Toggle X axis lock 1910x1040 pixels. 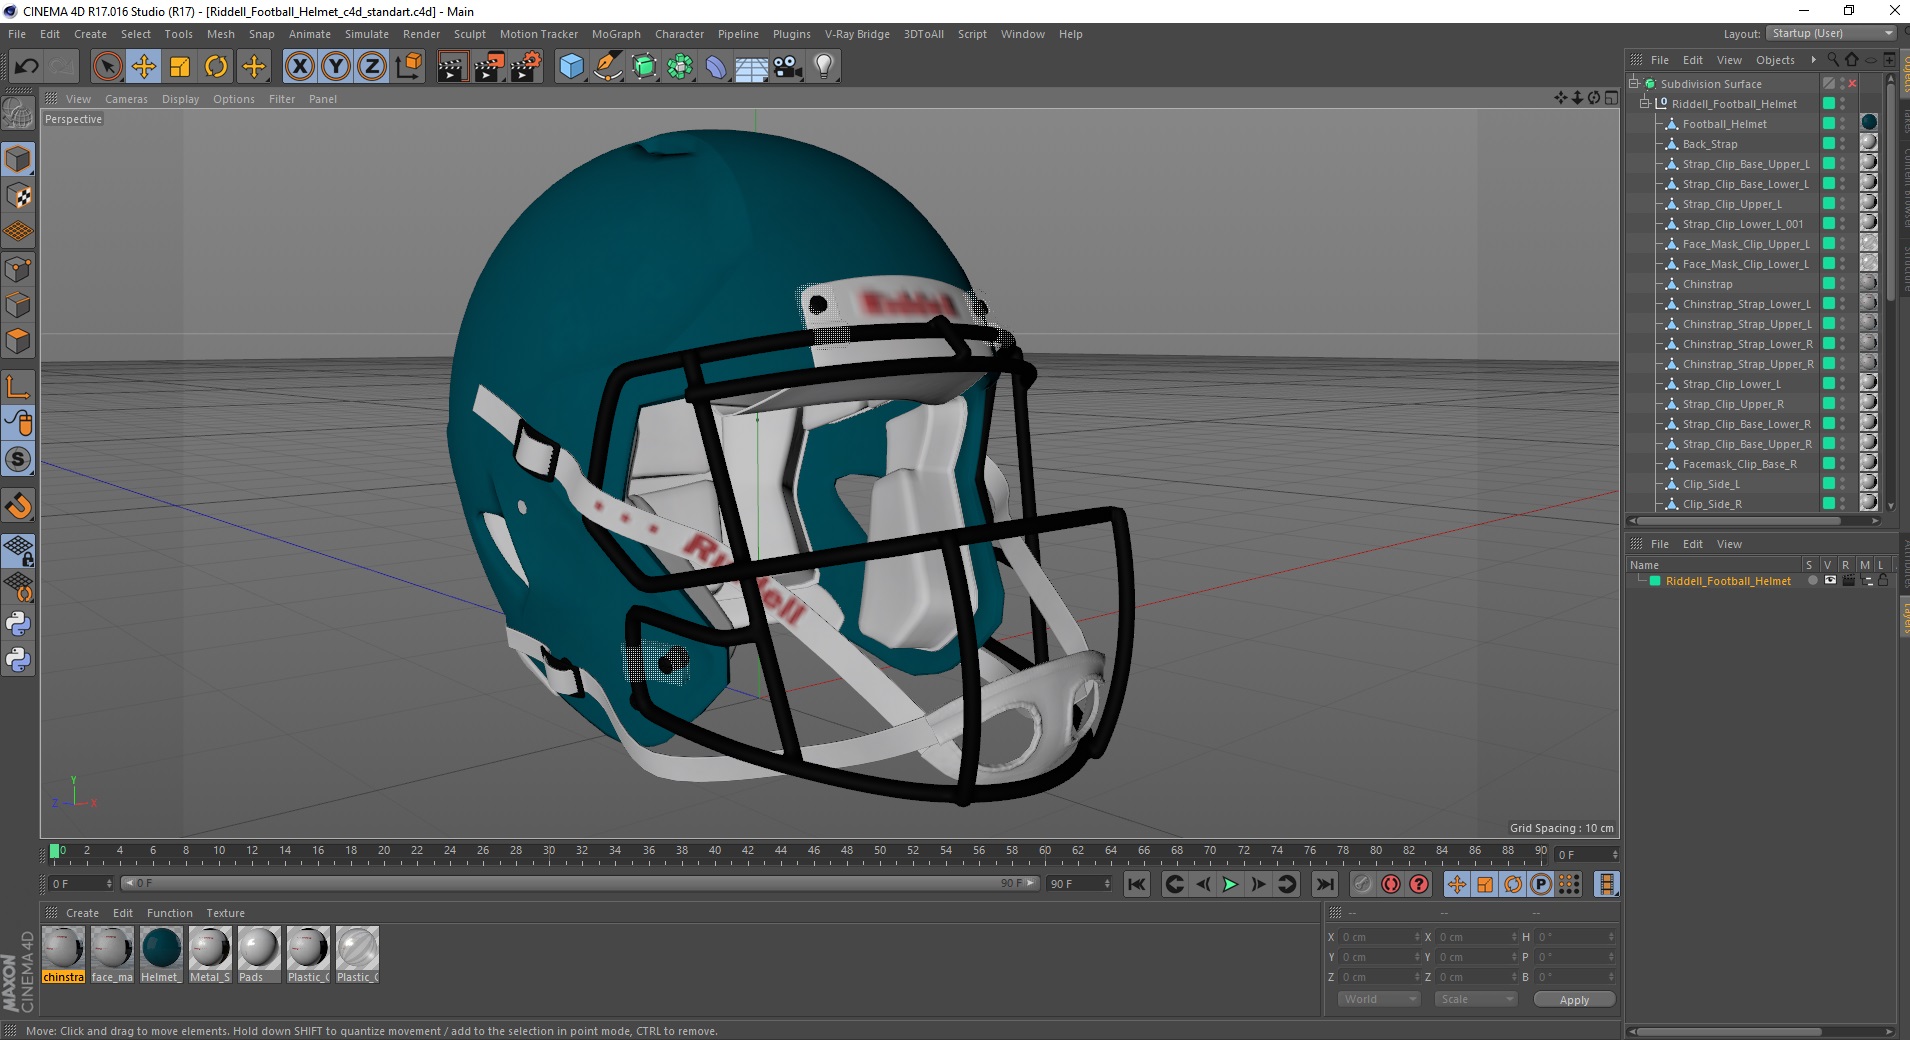tap(299, 67)
